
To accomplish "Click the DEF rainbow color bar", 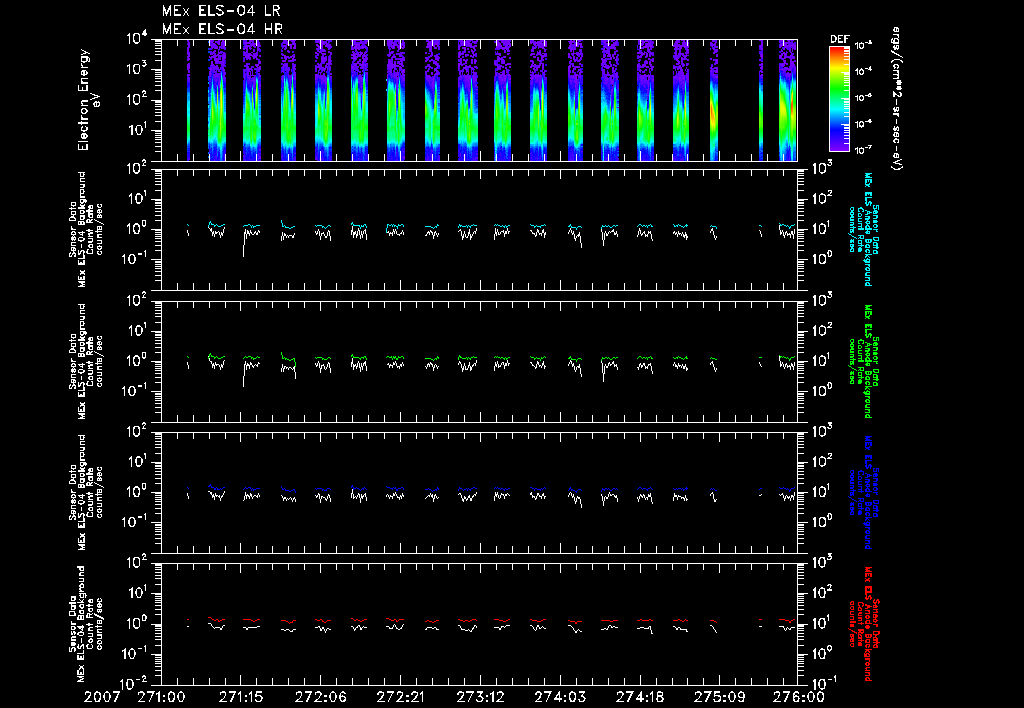I will click(839, 99).
